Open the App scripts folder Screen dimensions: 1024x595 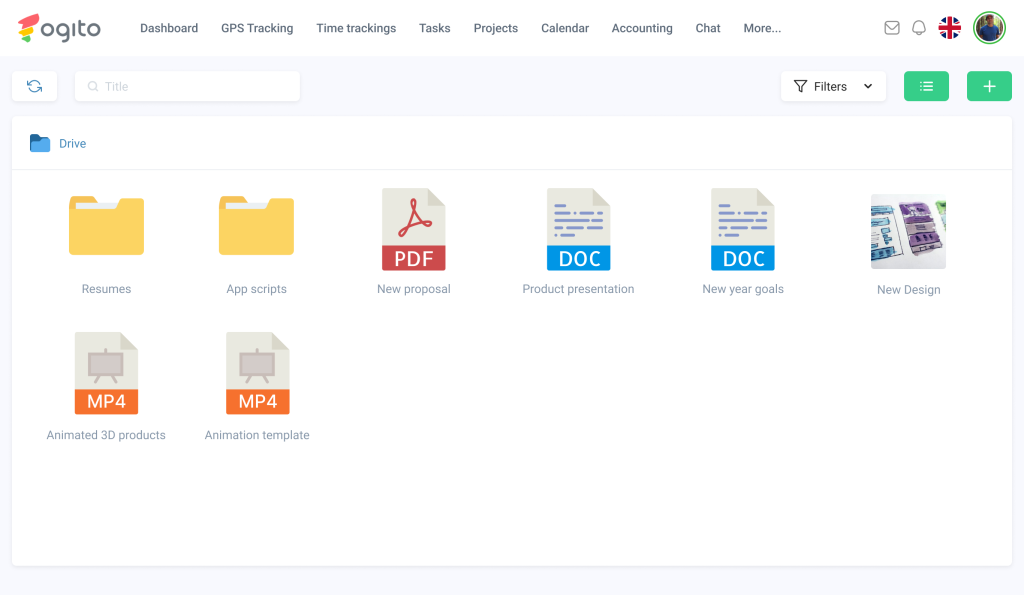pos(256,226)
